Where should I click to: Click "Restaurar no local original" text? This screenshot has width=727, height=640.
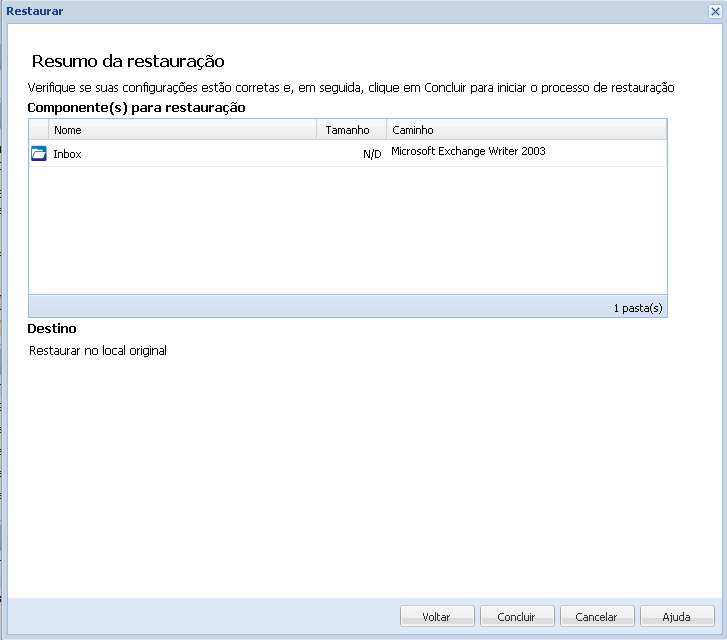click(x=98, y=351)
